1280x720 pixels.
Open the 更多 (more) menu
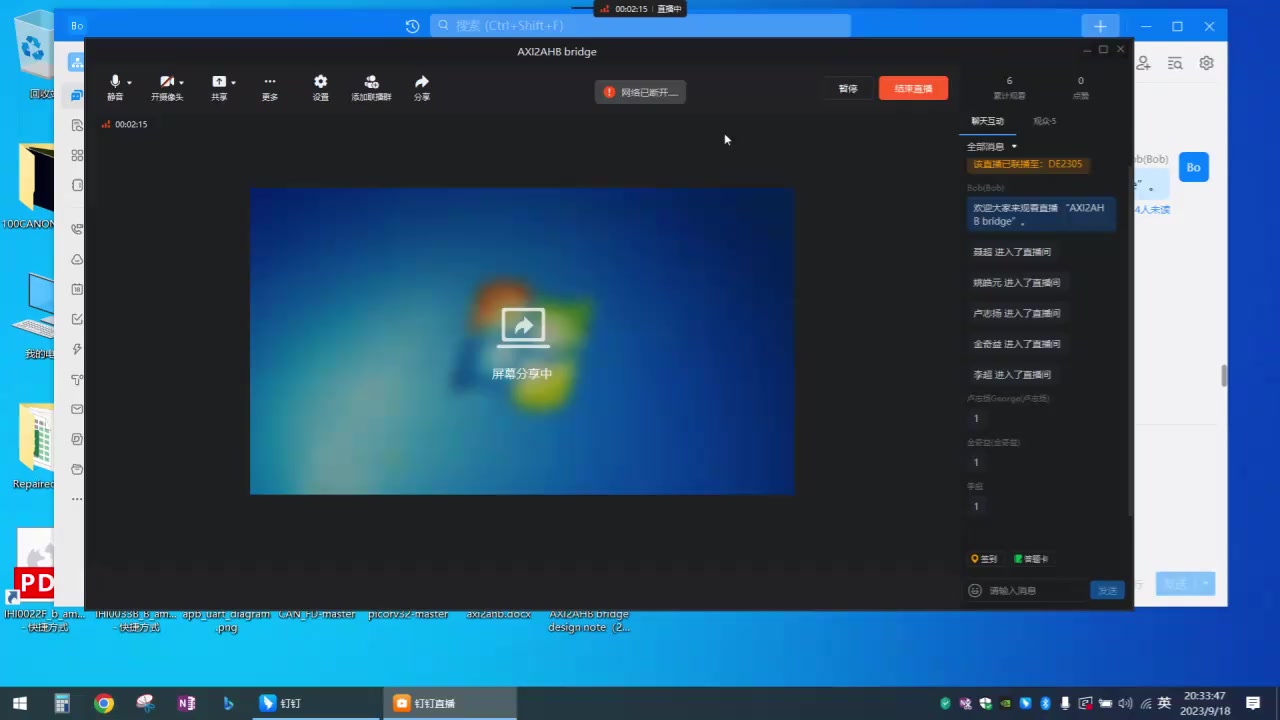pyautogui.click(x=270, y=88)
